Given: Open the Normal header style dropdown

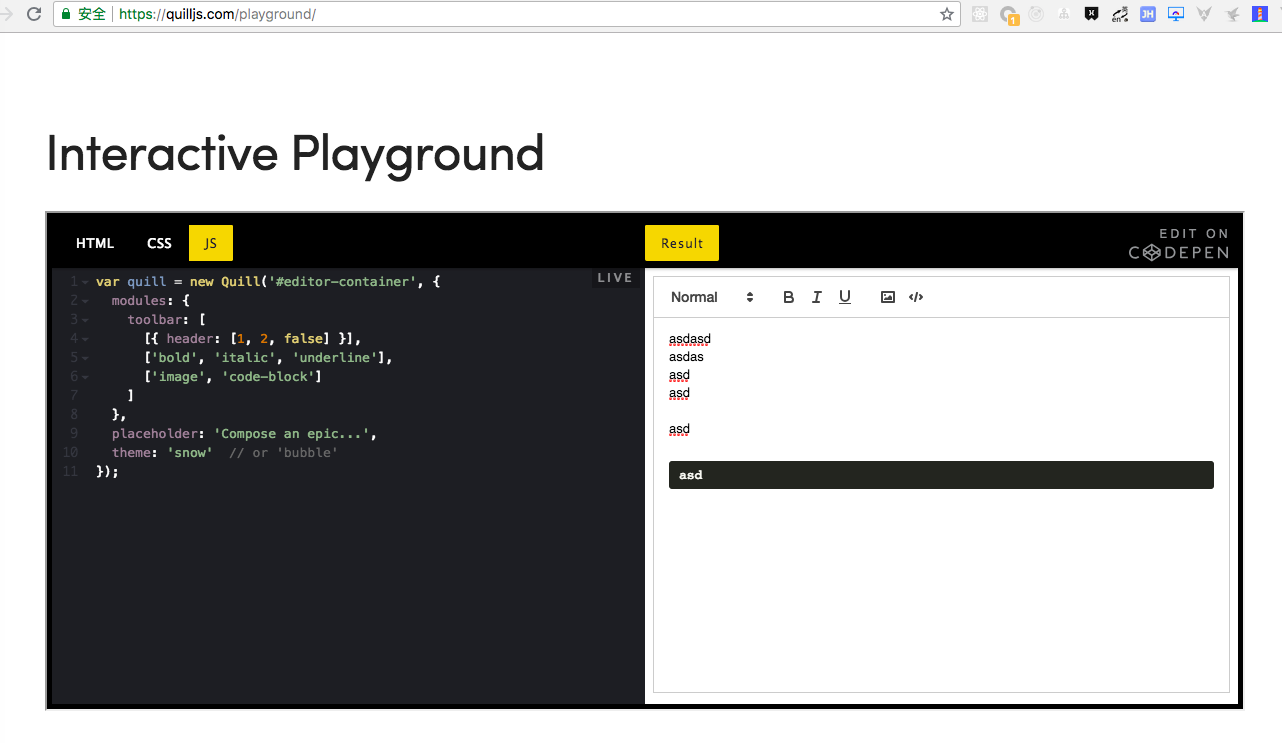Looking at the screenshot, I should click(712, 297).
